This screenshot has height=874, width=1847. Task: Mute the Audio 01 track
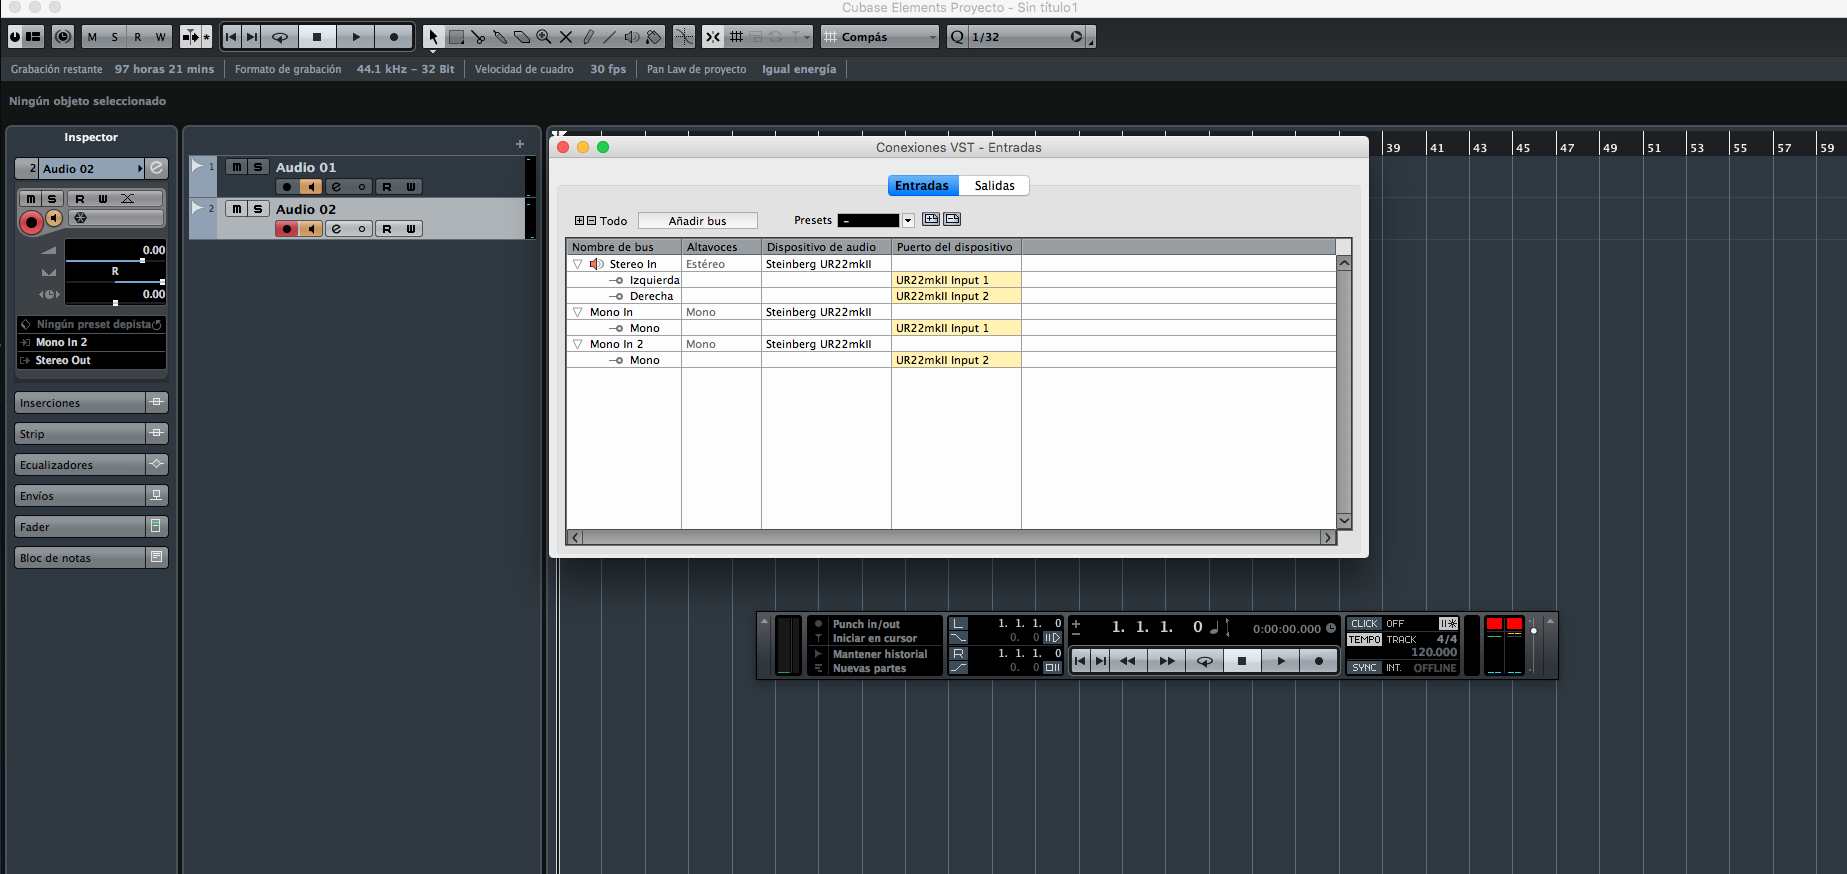pyautogui.click(x=236, y=167)
